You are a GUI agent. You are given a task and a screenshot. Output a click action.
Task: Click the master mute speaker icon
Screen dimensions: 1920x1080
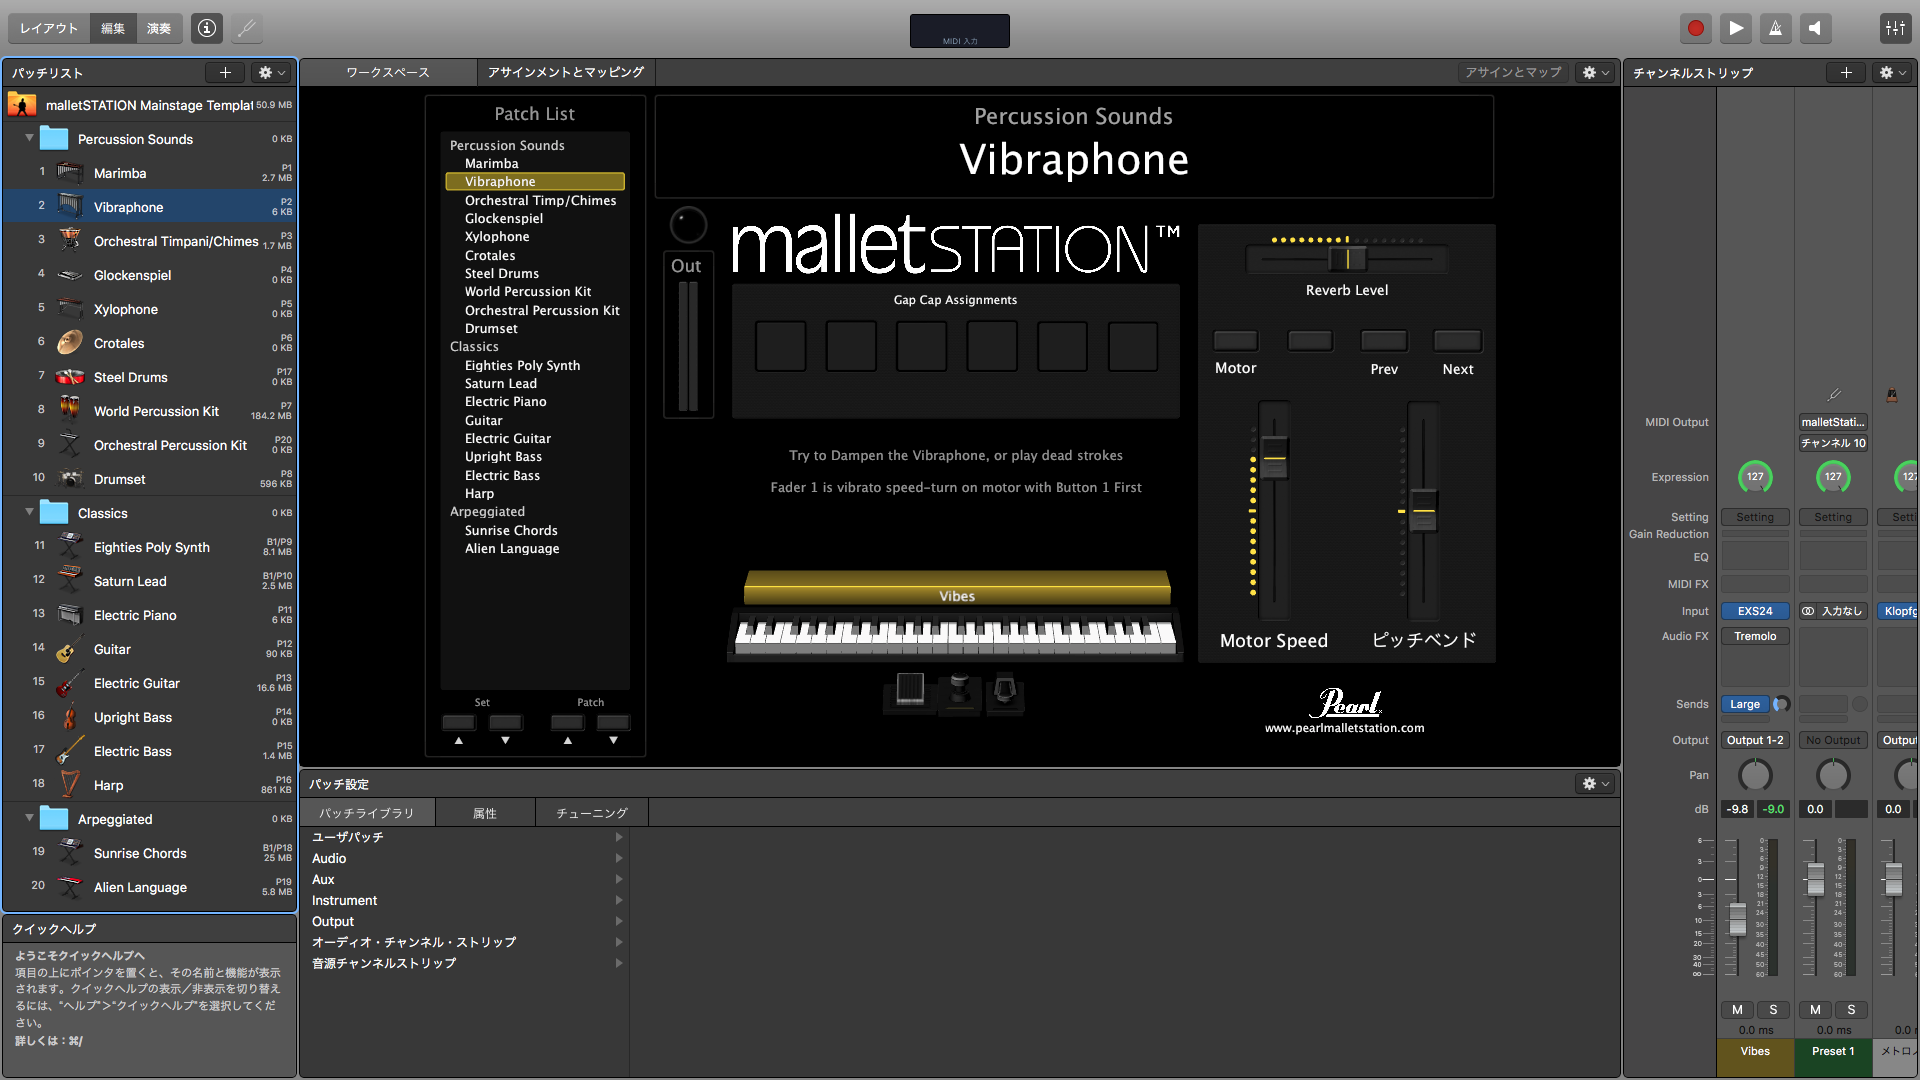tap(1815, 28)
